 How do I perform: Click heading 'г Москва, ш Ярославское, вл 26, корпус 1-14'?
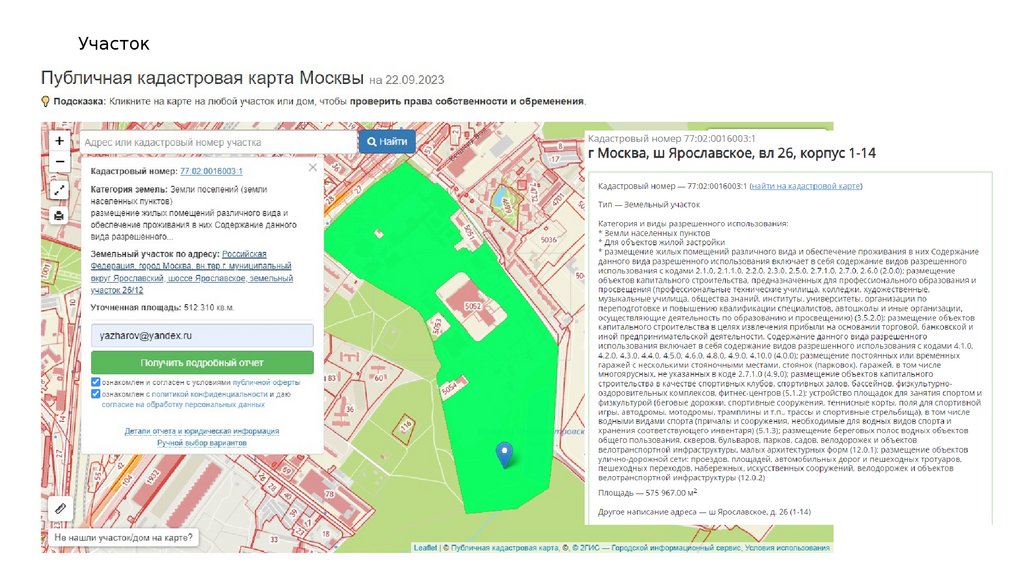tap(731, 153)
